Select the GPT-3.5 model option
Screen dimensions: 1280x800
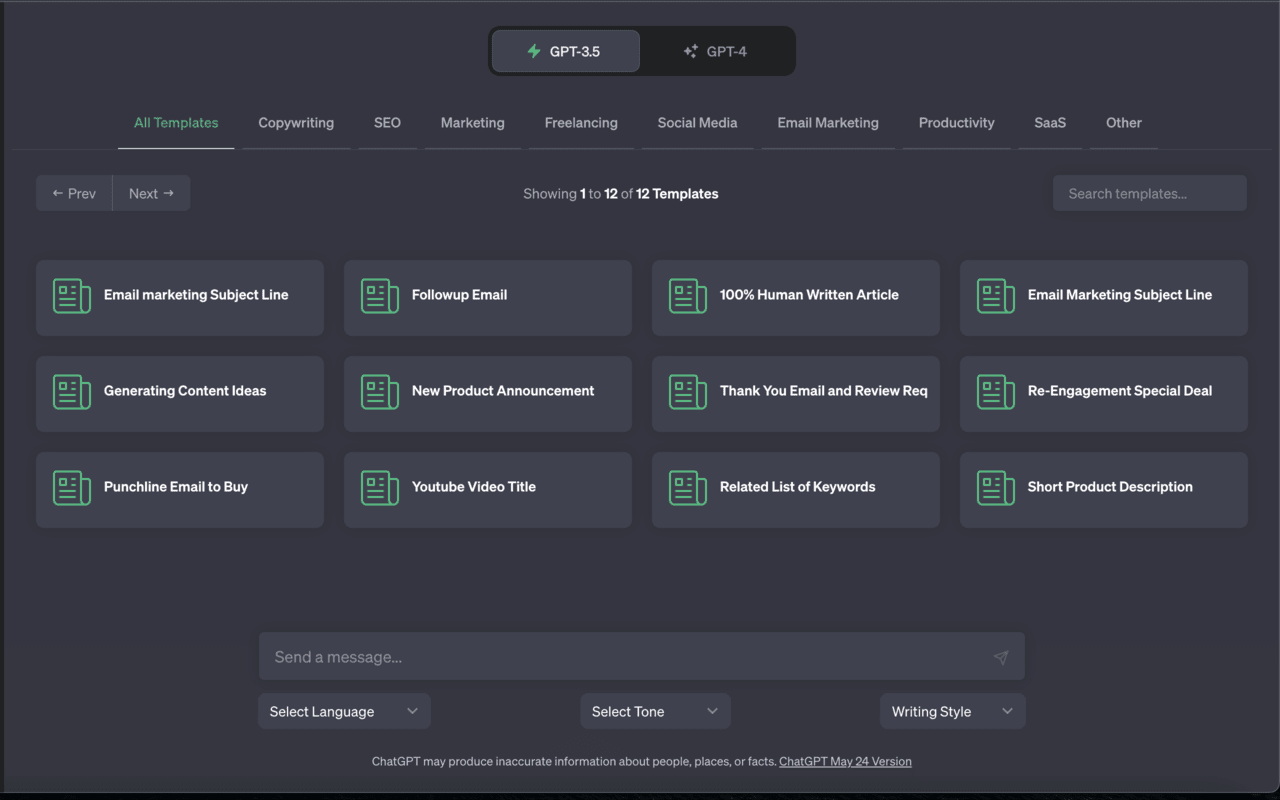click(565, 51)
